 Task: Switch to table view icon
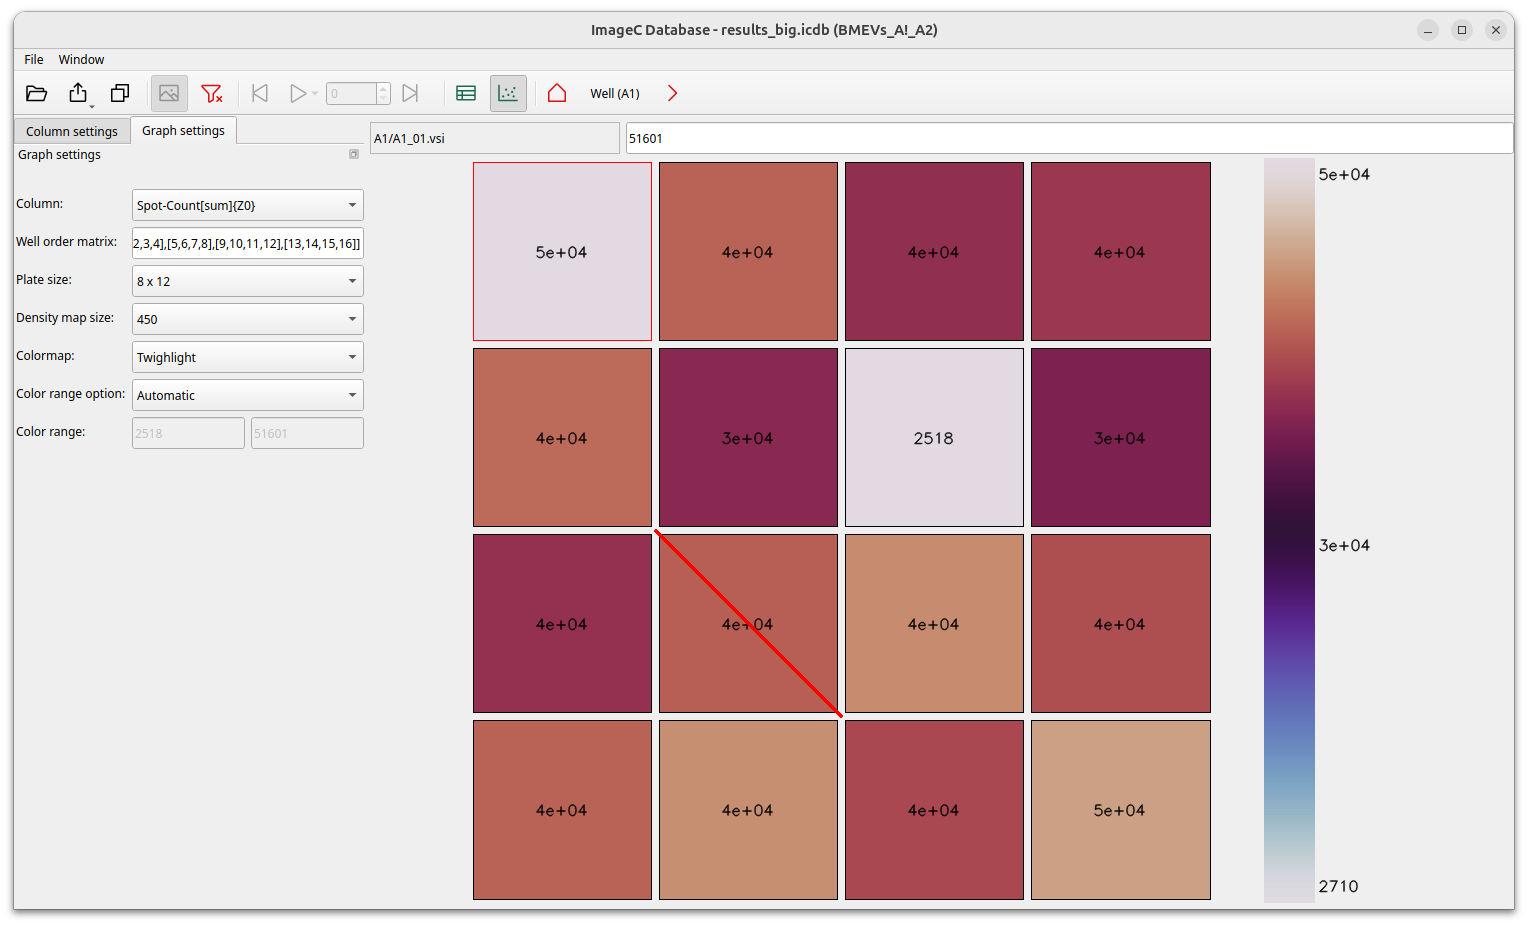click(466, 93)
